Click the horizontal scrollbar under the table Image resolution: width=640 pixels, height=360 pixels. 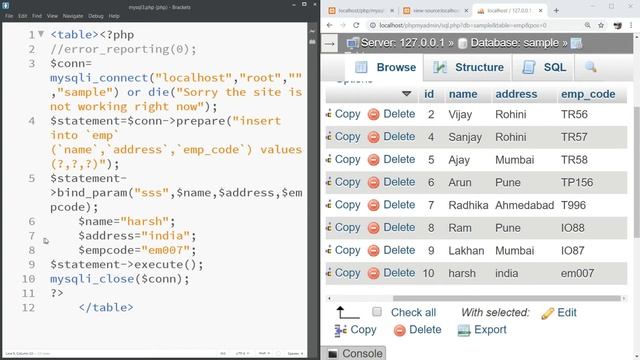click(x=506, y=298)
